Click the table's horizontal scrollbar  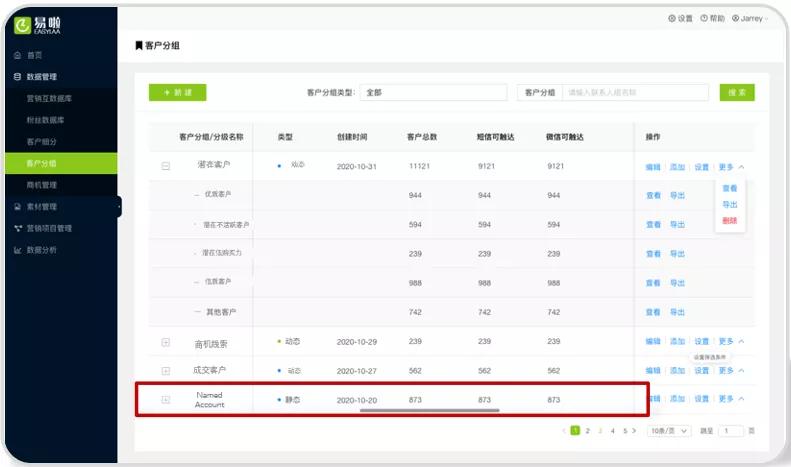coord(430,411)
